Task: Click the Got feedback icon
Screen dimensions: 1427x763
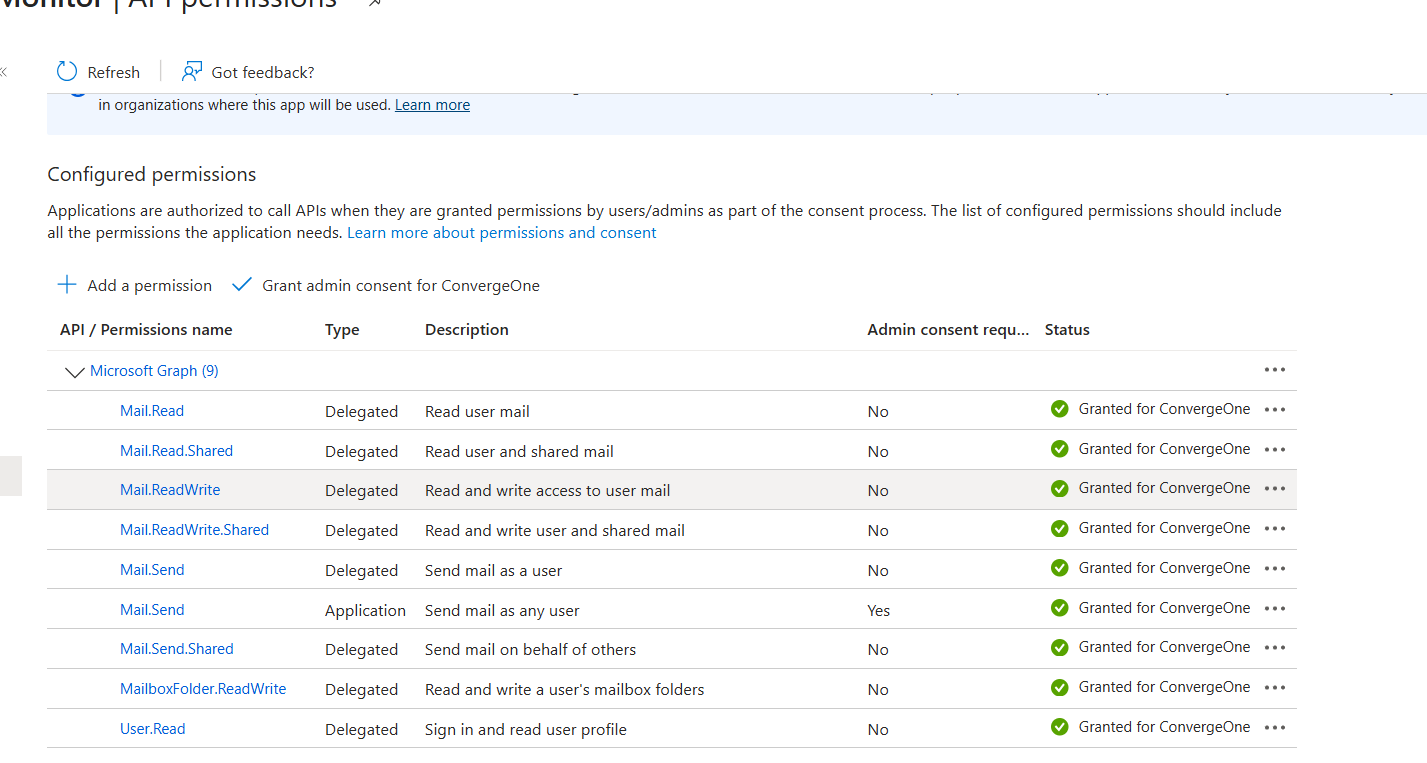Action: pyautogui.click(x=192, y=72)
